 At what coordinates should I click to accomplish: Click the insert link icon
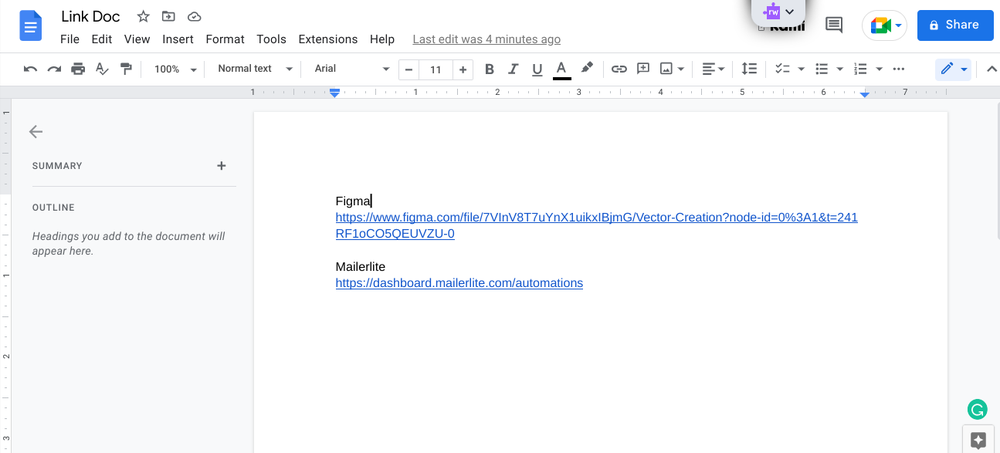pyautogui.click(x=619, y=69)
